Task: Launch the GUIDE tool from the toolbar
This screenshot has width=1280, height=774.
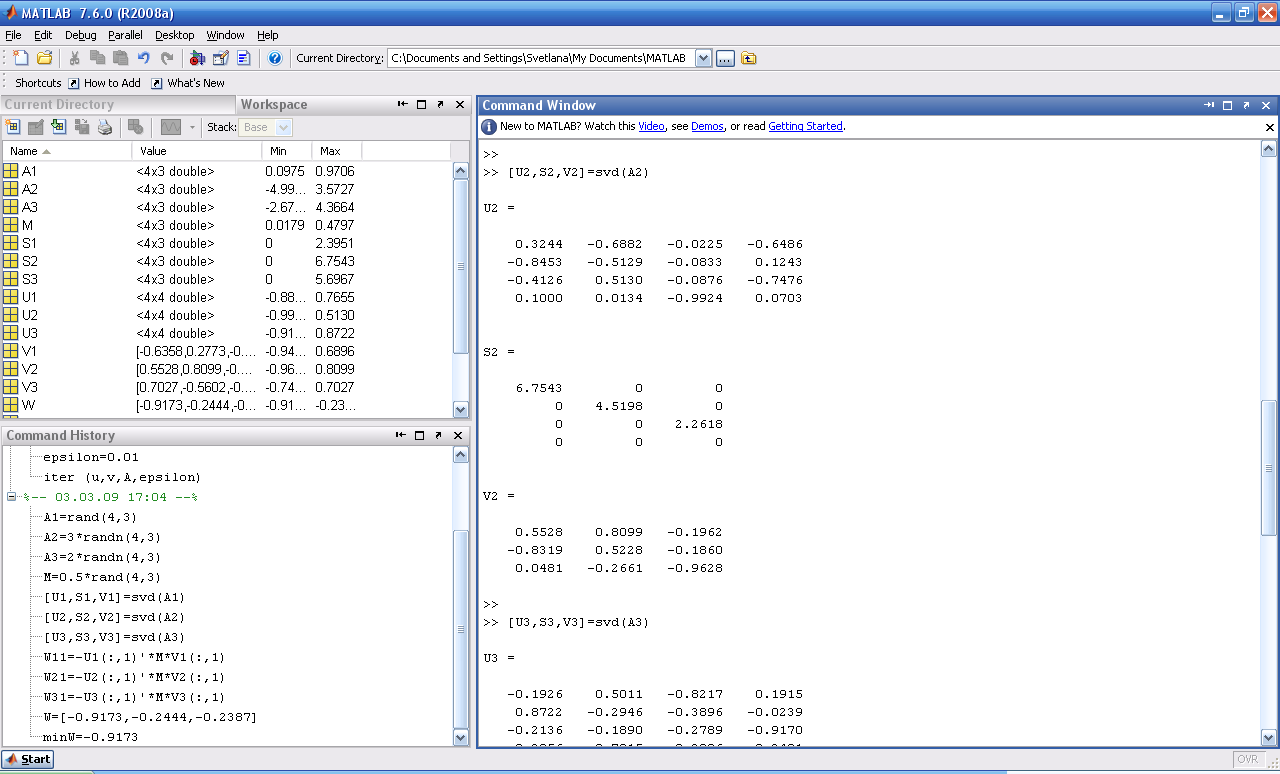Action: 221,58
